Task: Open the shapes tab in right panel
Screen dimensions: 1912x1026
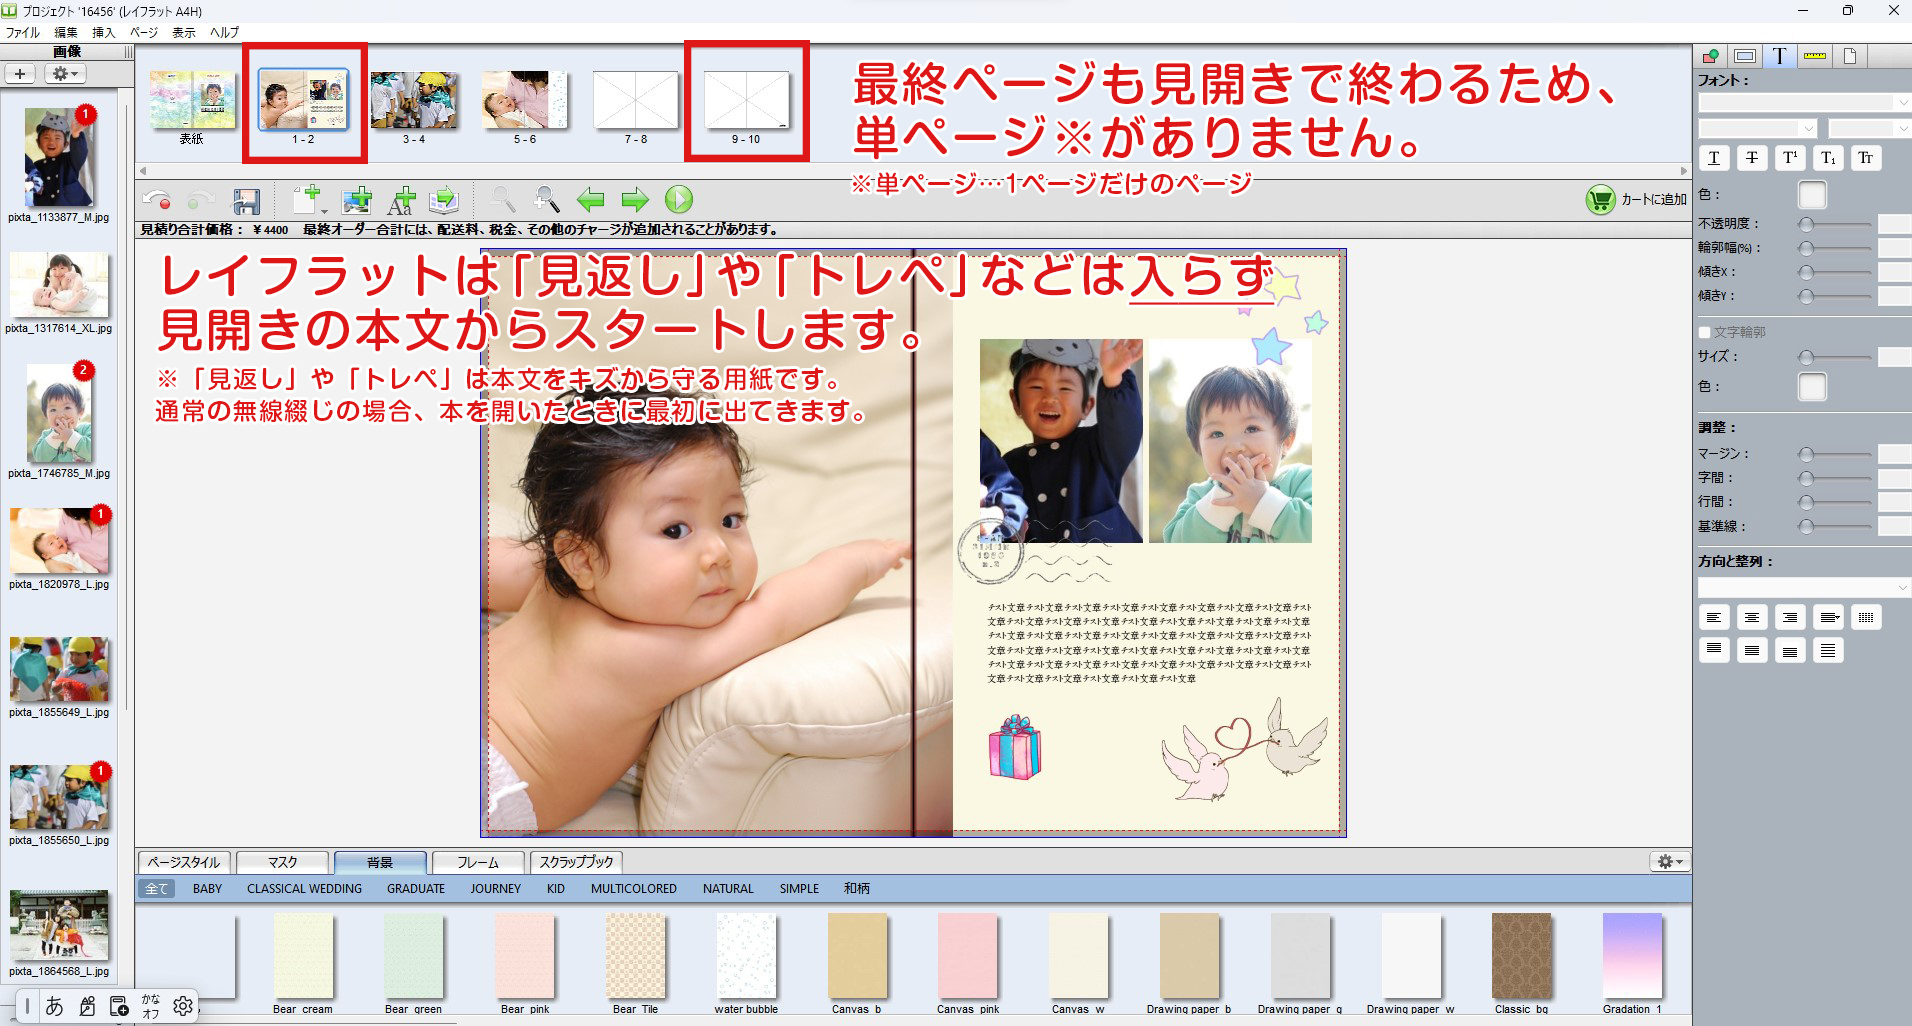Action: click(1711, 56)
